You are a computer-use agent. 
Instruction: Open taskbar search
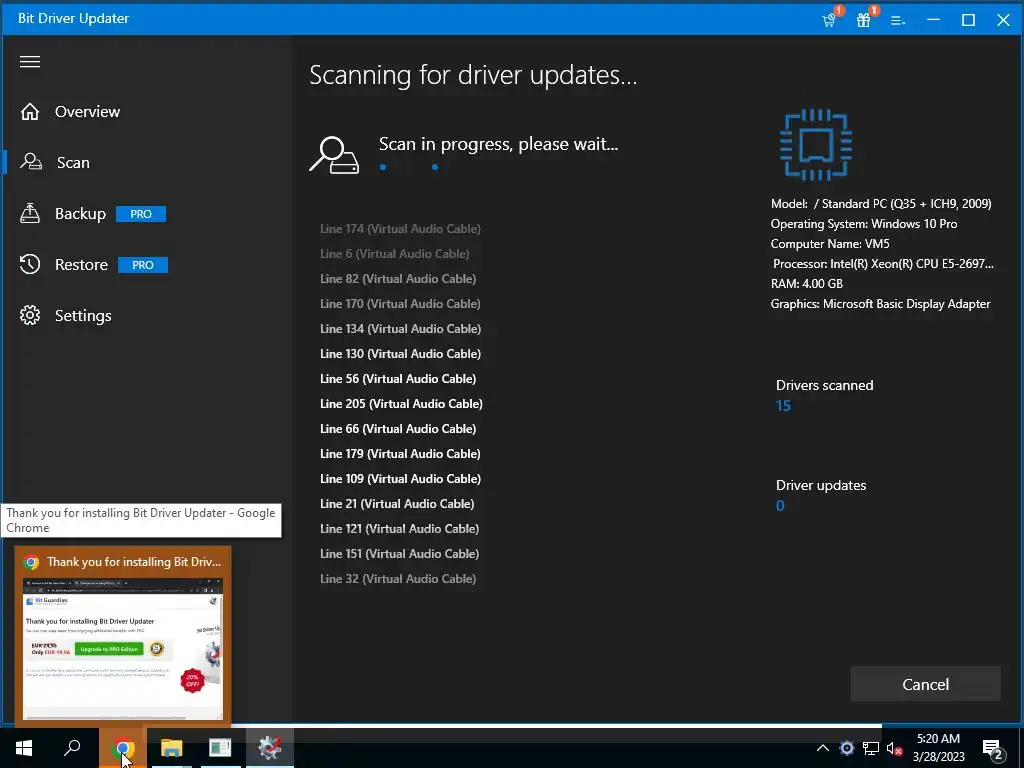pyautogui.click(x=72, y=748)
